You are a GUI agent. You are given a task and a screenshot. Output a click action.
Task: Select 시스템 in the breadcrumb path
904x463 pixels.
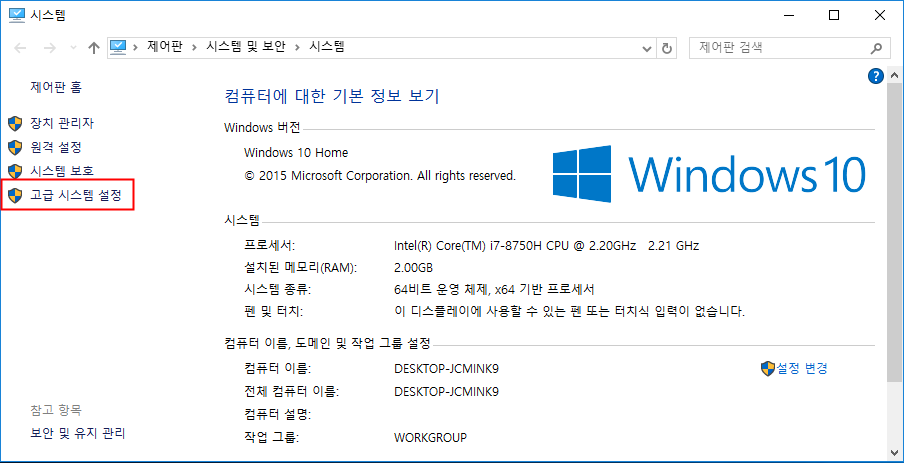[327, 47]
